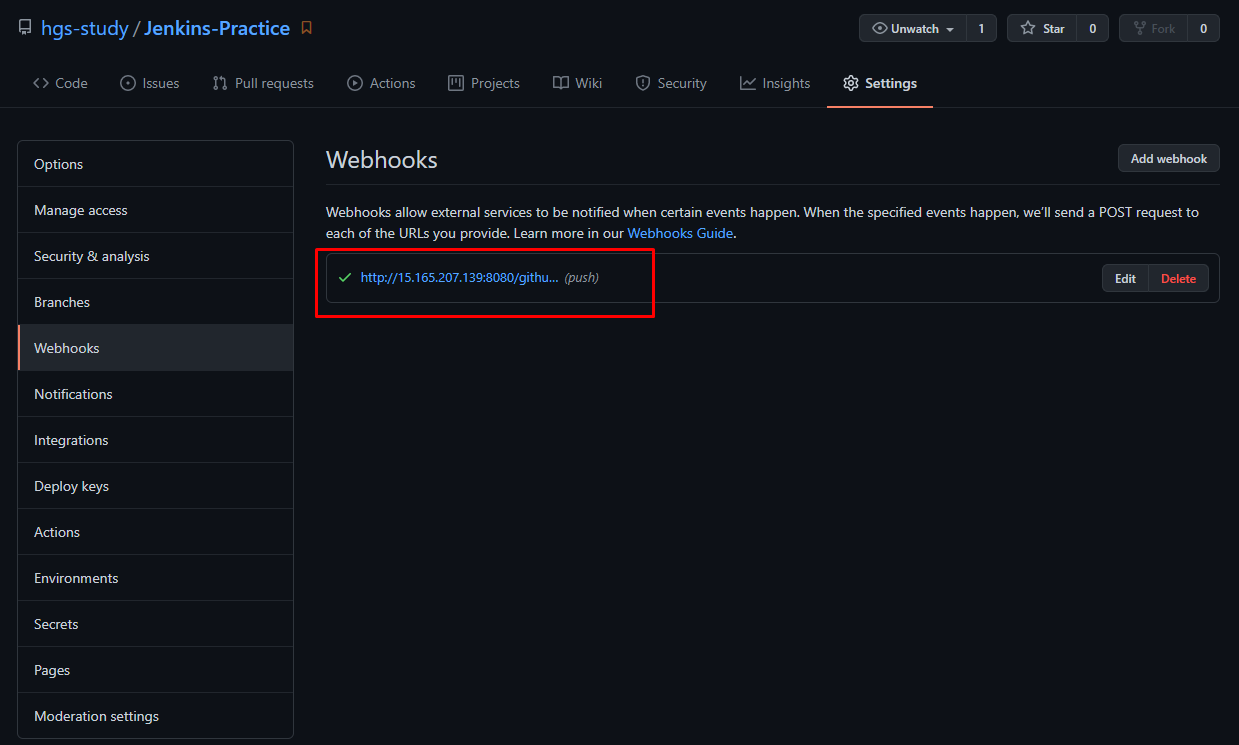Open Deploy keys in the sidebar

pos(156,486)
